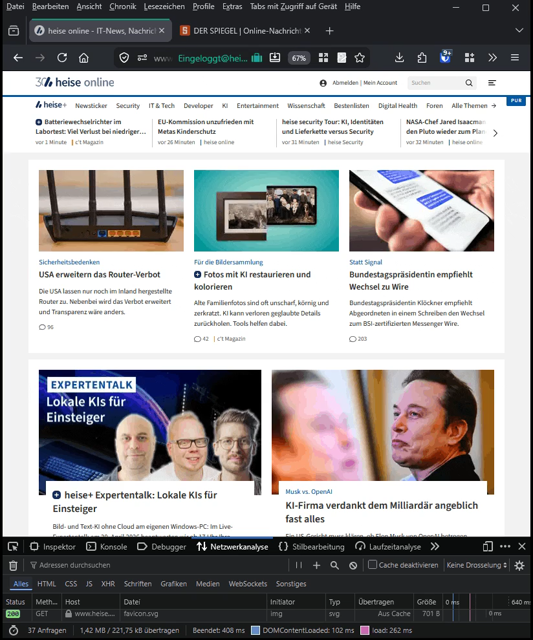
Task: Open USA erweitern das Router-Verbot article
Action: click(100, 275)
